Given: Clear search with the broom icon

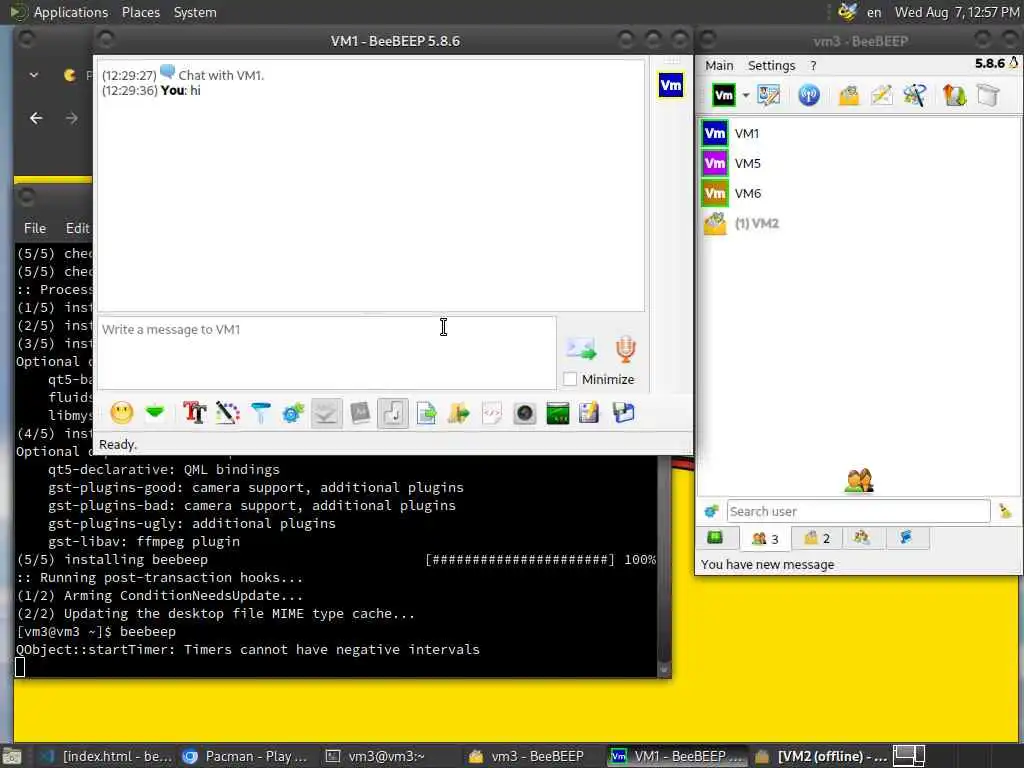Looking at the screenshot, I should point(1005,511).
